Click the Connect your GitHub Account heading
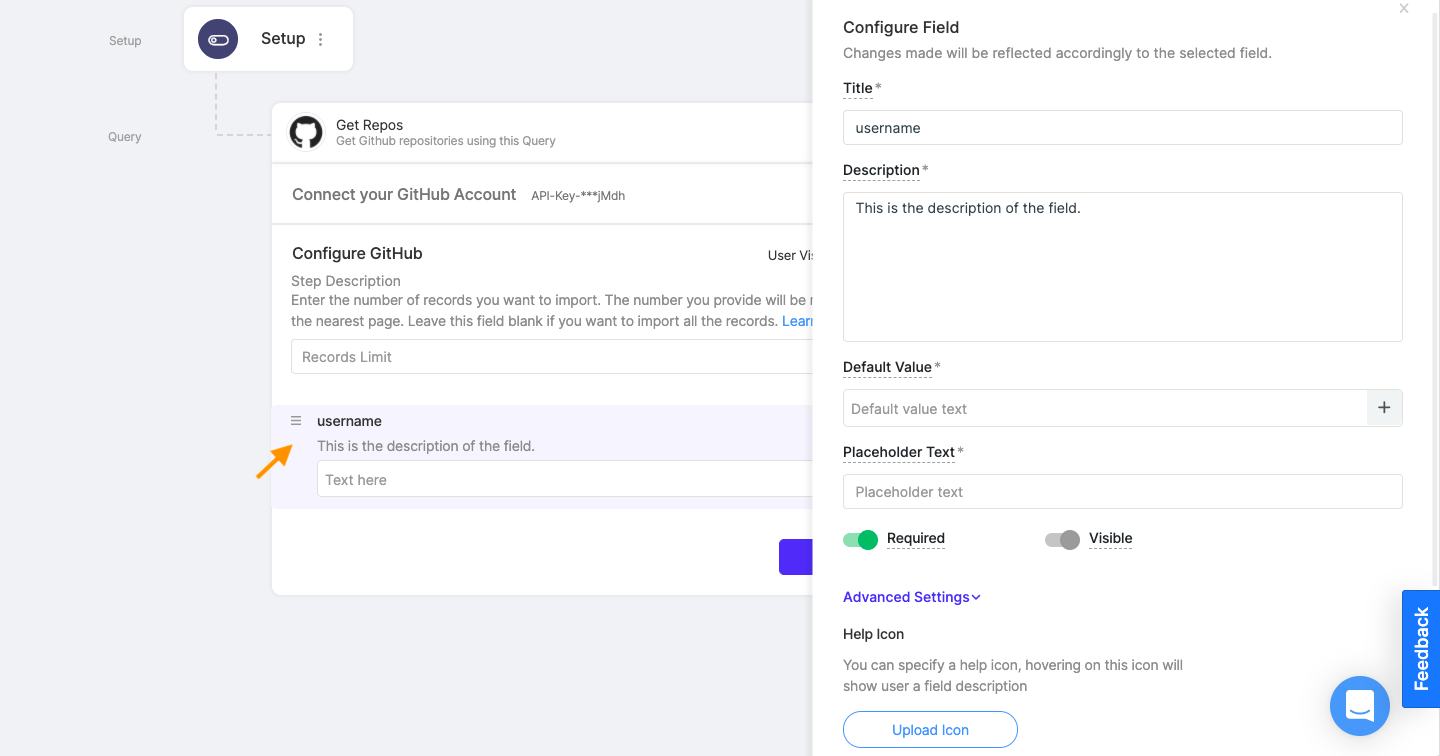Image resolution: width=1440 pixels, height=756 pixels. coord(404,194)
